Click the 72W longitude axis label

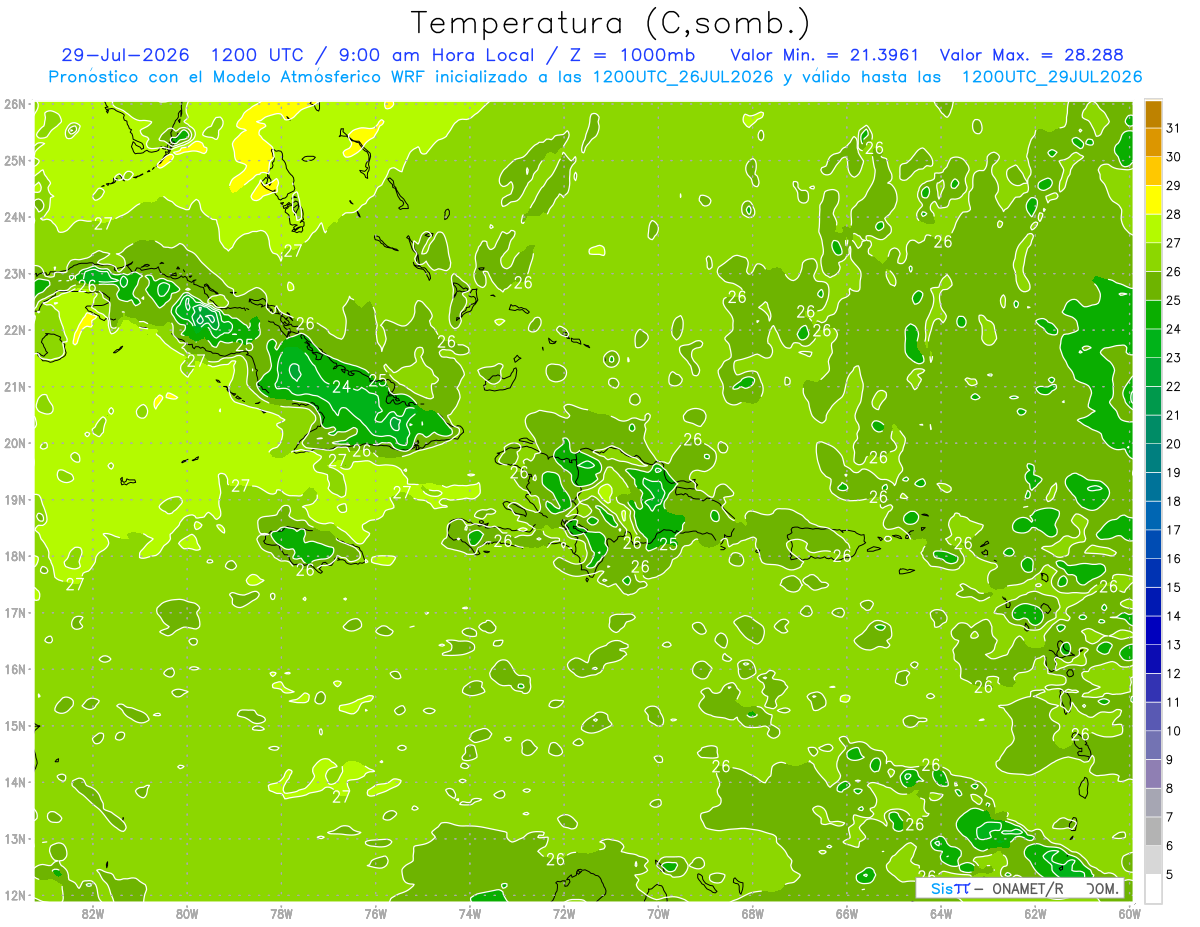tap(564, 912)
